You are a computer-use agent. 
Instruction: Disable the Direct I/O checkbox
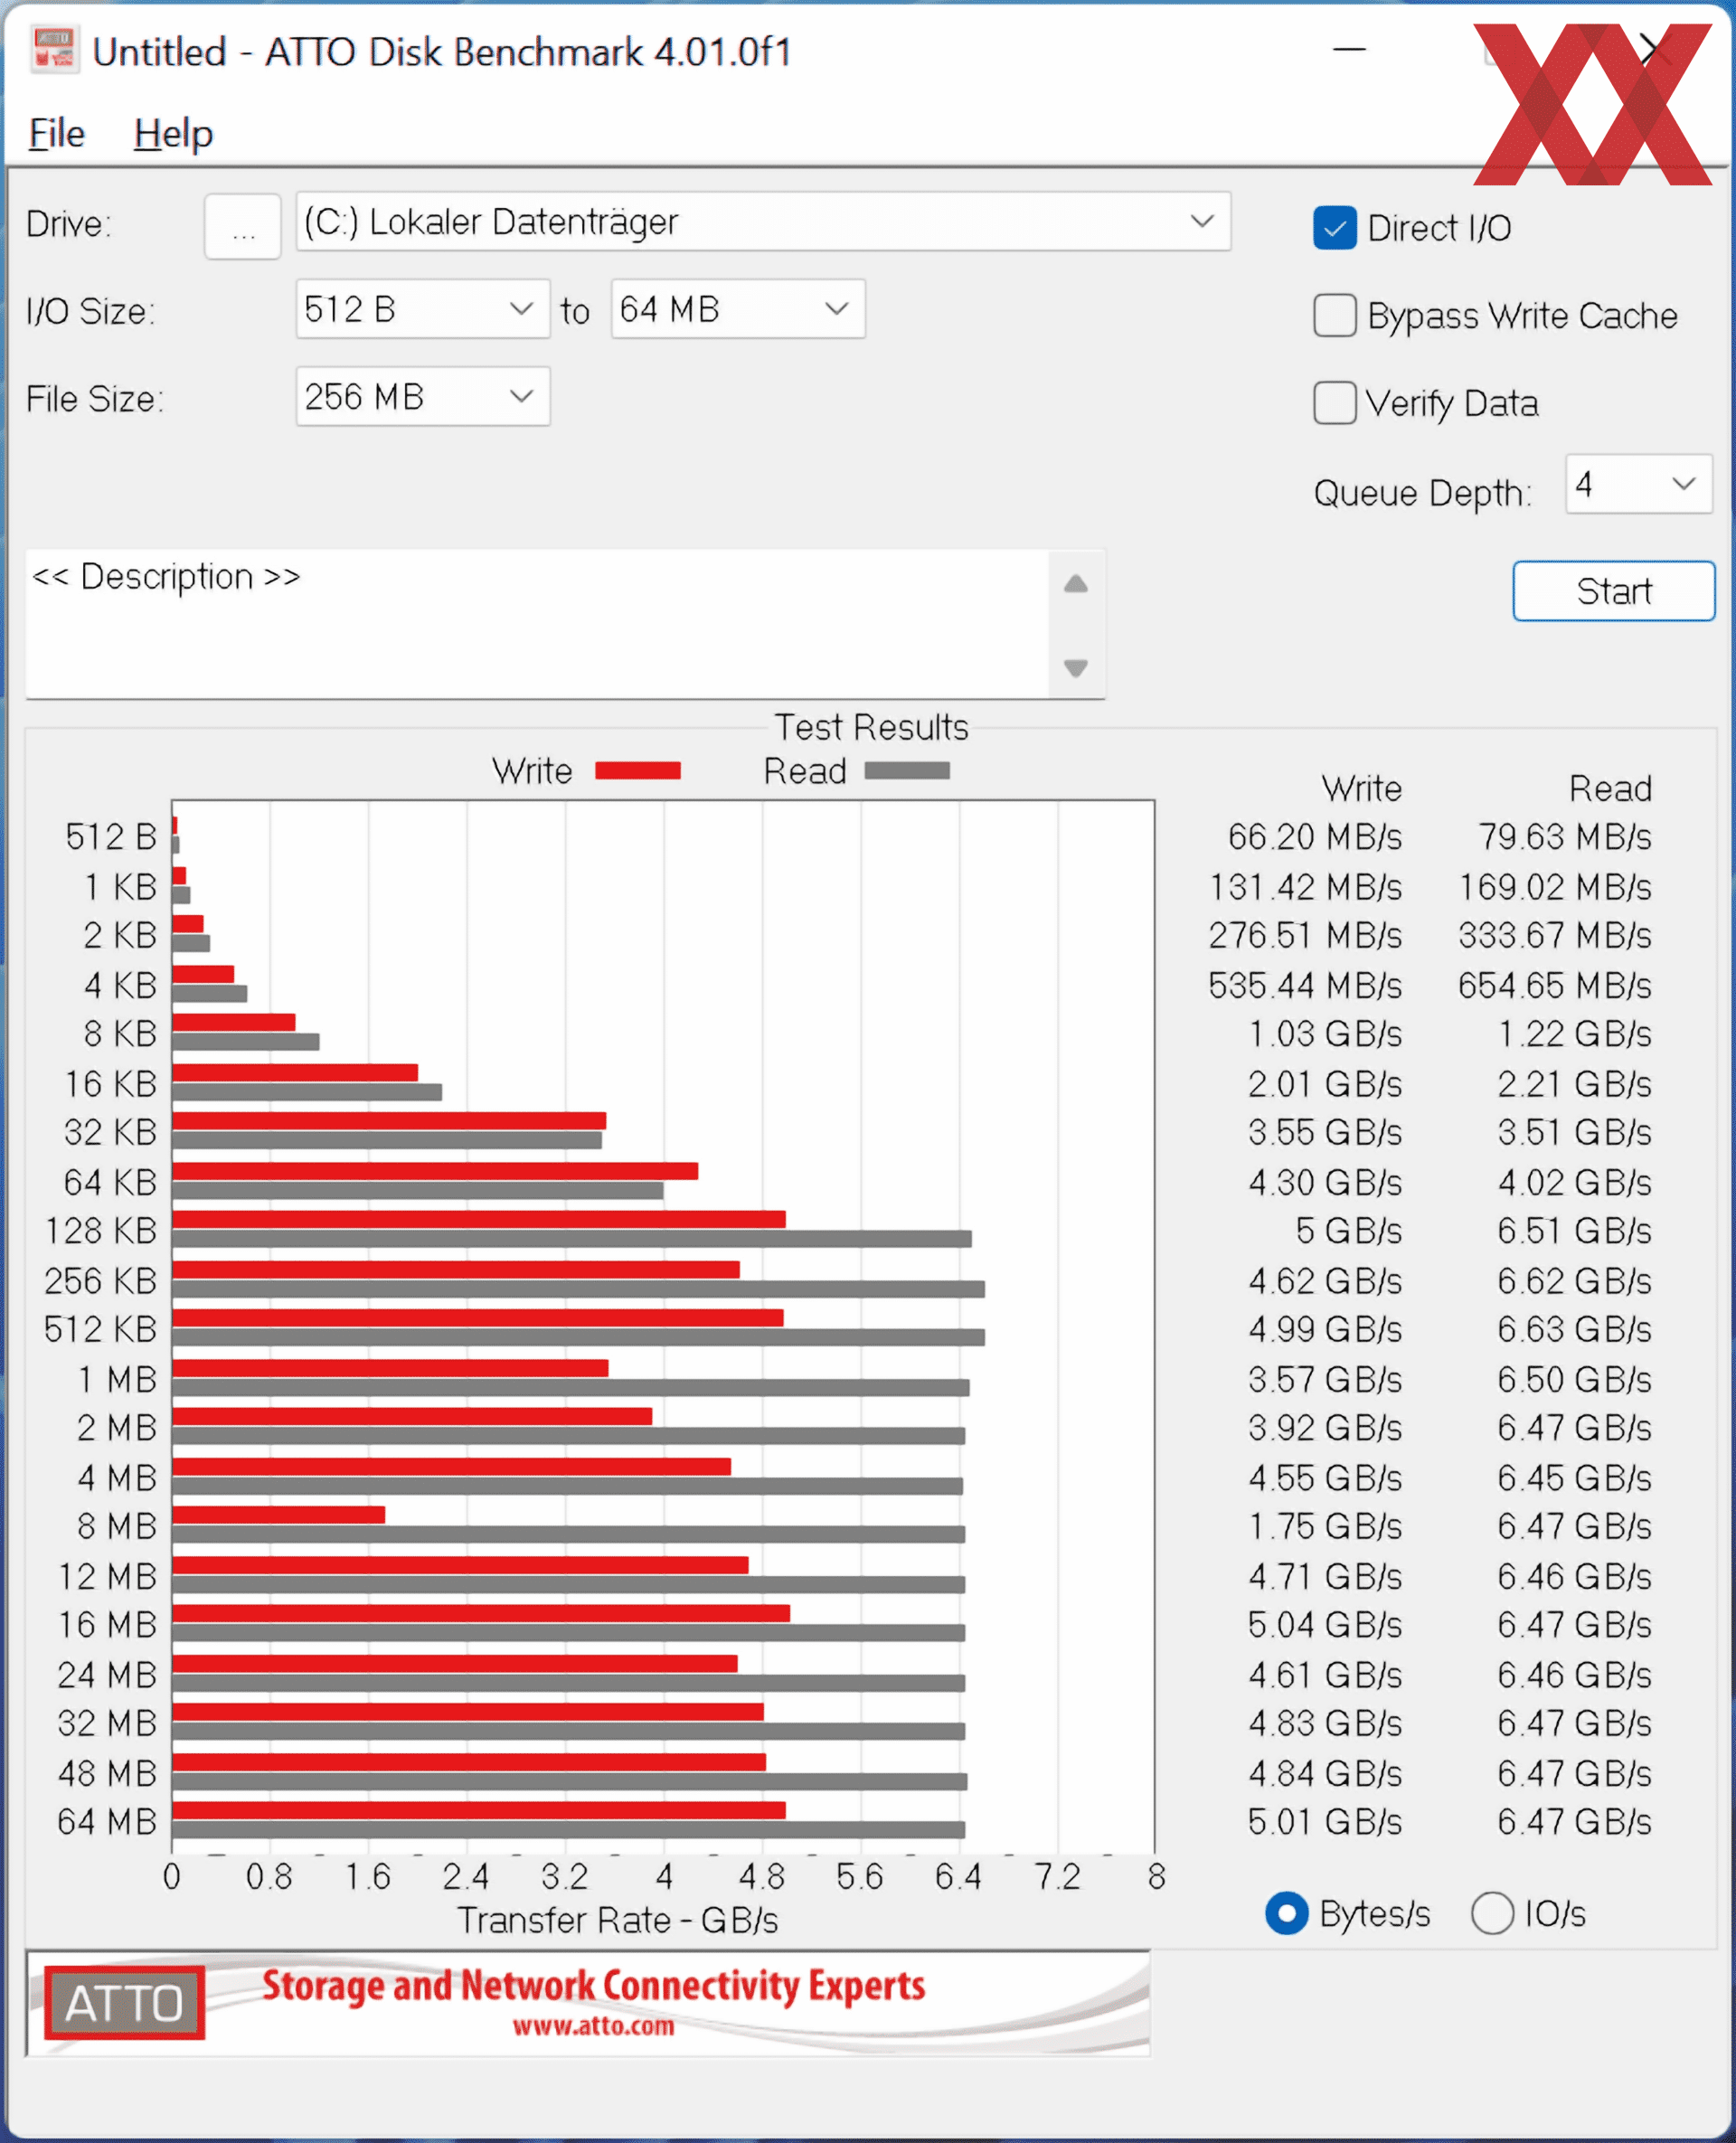pos(1334,228)
